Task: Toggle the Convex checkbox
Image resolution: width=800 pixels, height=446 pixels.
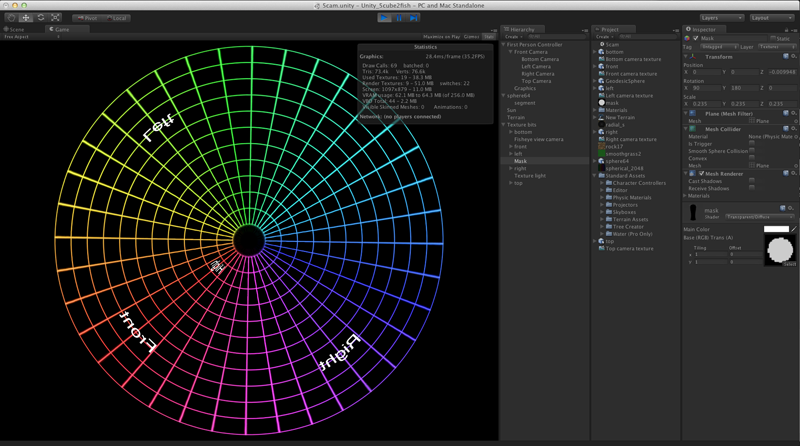Action: [x=752, y=158]
